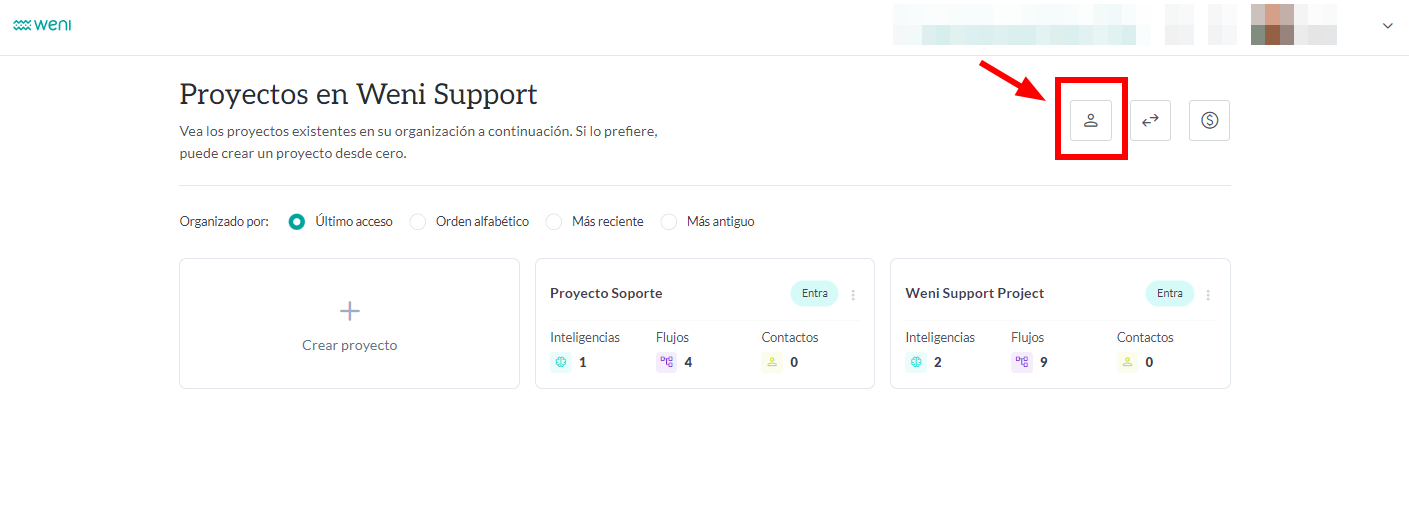Screen dimensions: 1409x518
Task: Click the switch organization arrows icon
Action: [1150, 121]
